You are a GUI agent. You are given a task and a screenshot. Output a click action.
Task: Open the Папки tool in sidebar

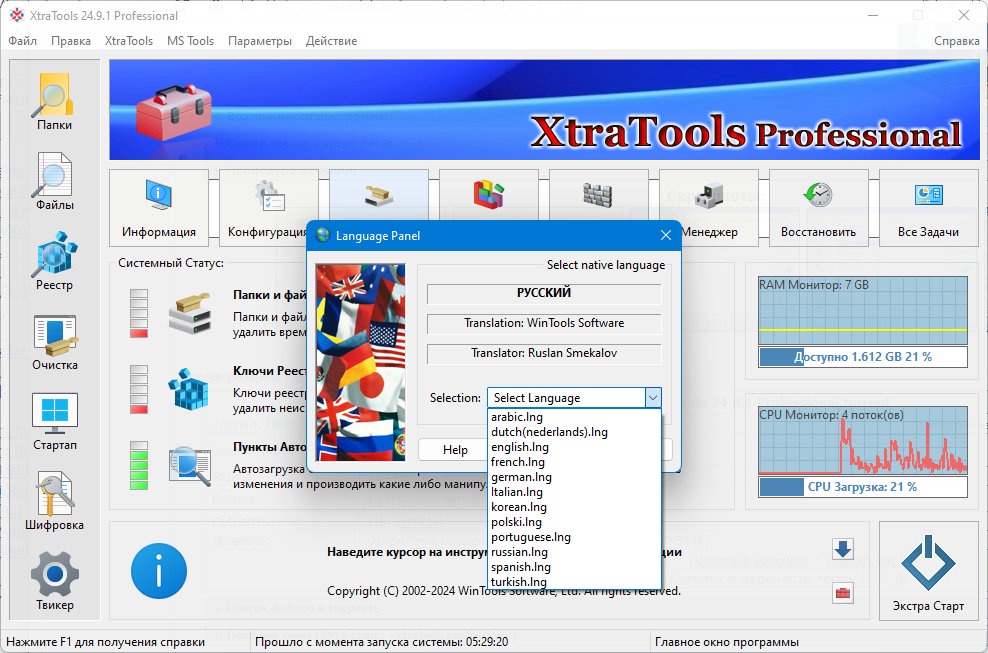(54, 103)
